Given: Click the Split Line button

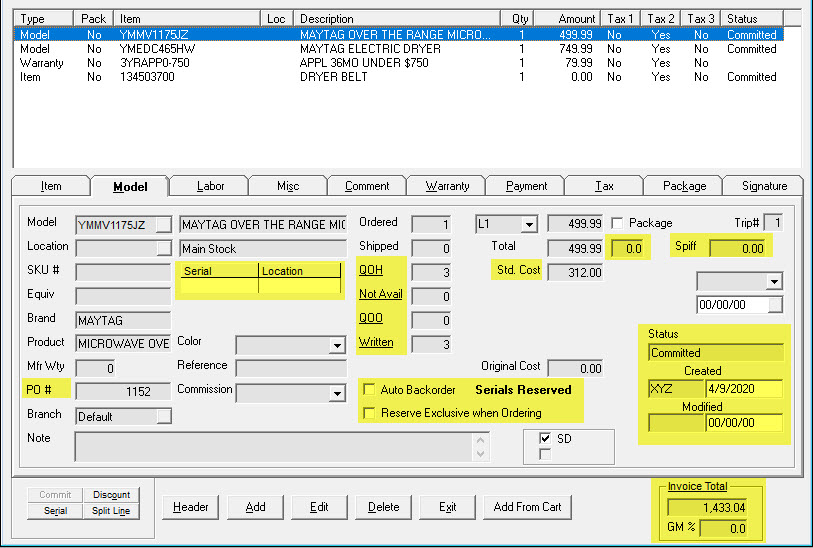Looking at the screenshot, I should [111, 511].
